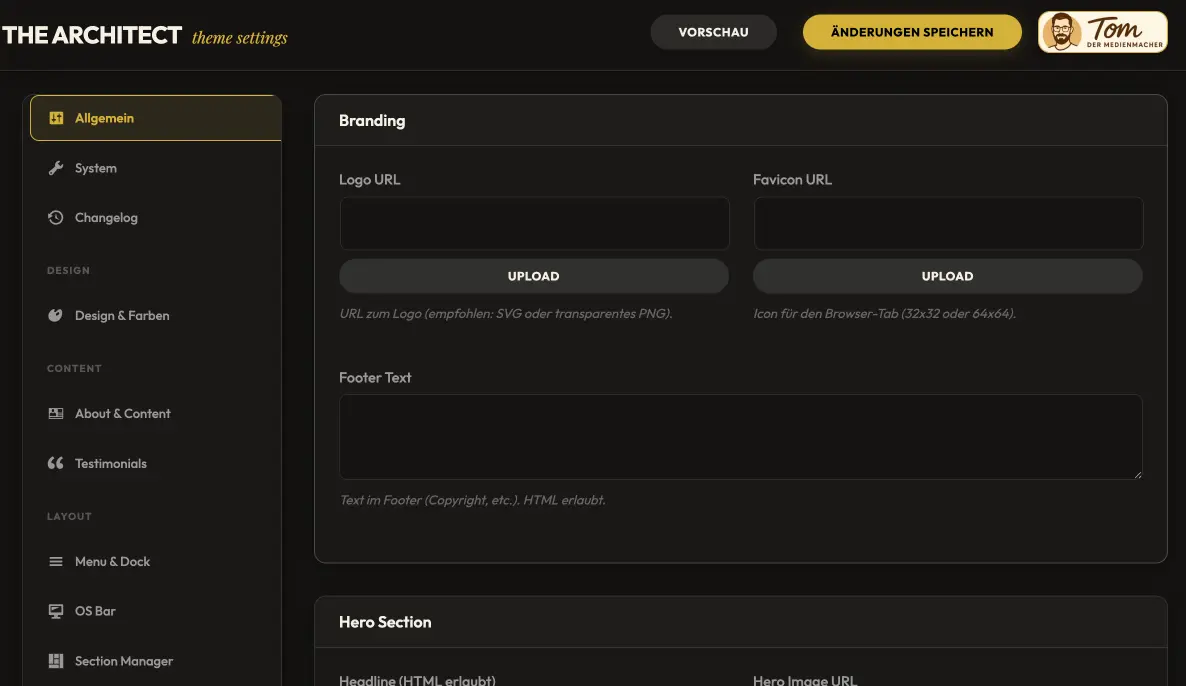Click the clock icon beside Changelog
Image resolution: width=1186 pixels, height=686 pixels.
[x=56, y=217]
